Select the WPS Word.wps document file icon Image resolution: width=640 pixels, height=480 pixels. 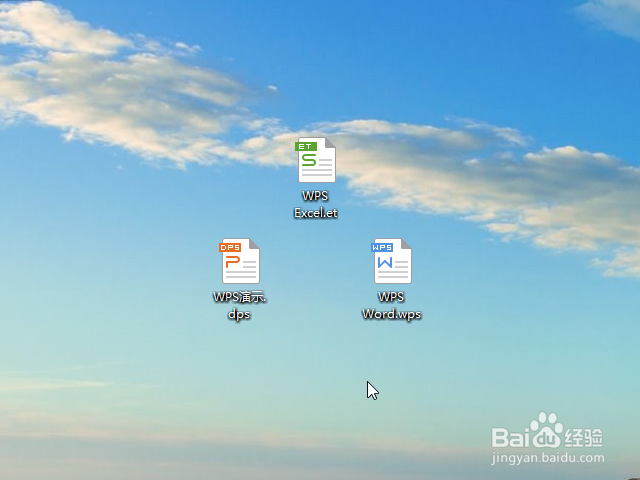click(x=392, y=261)
